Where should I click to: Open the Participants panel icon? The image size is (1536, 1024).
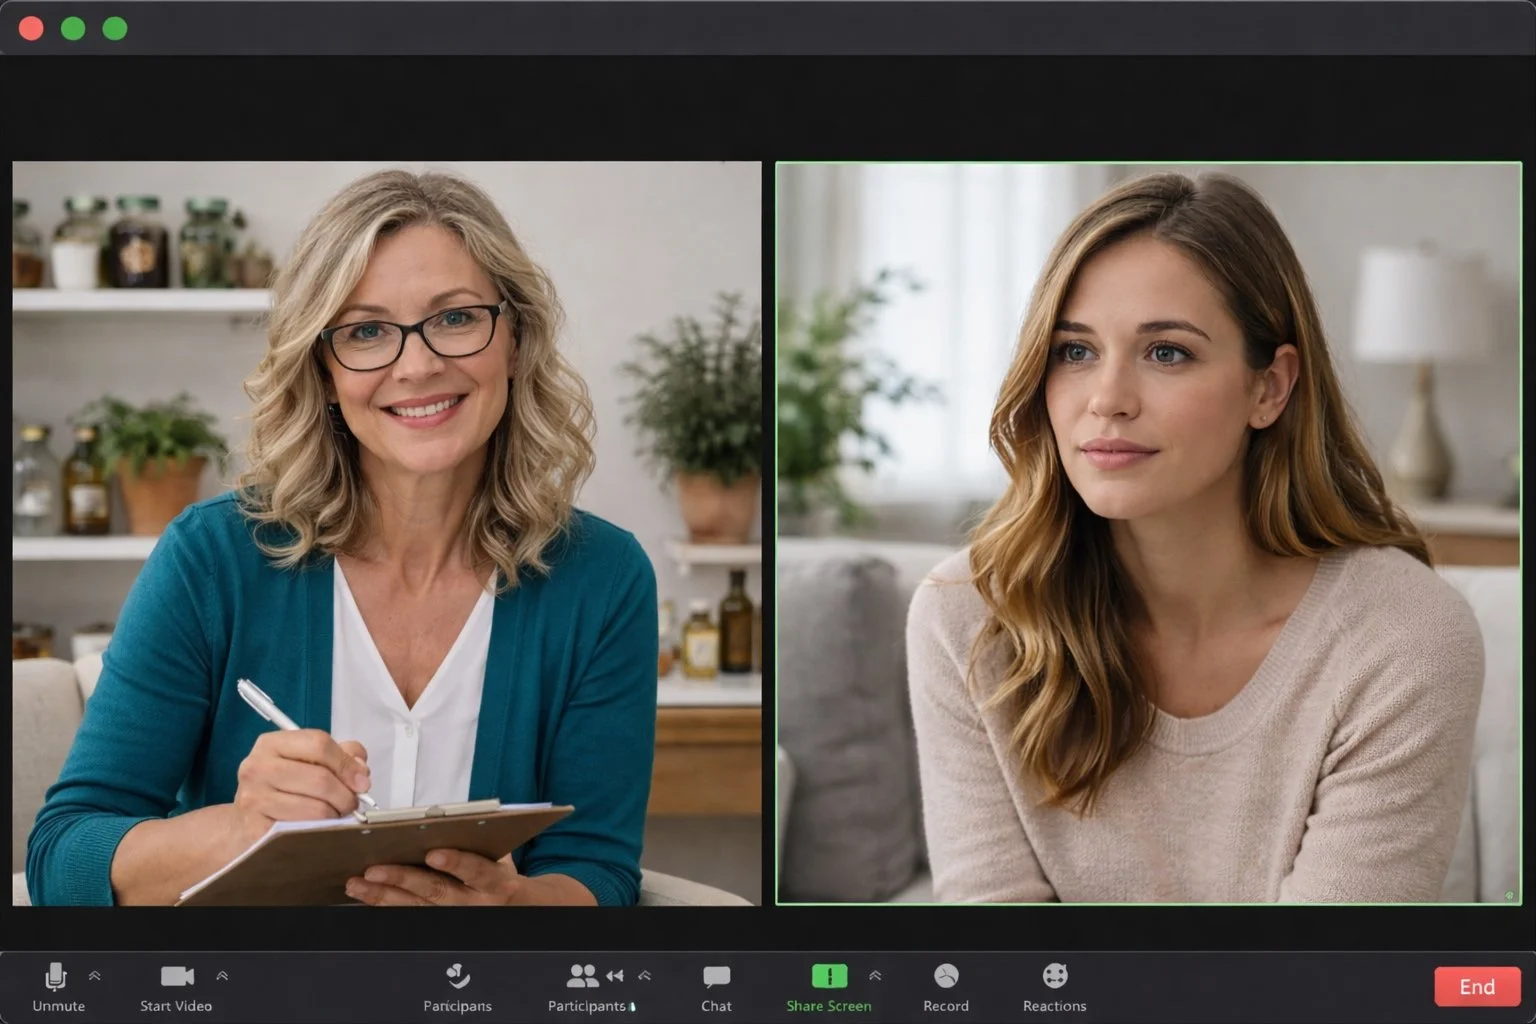coord(457,977)
